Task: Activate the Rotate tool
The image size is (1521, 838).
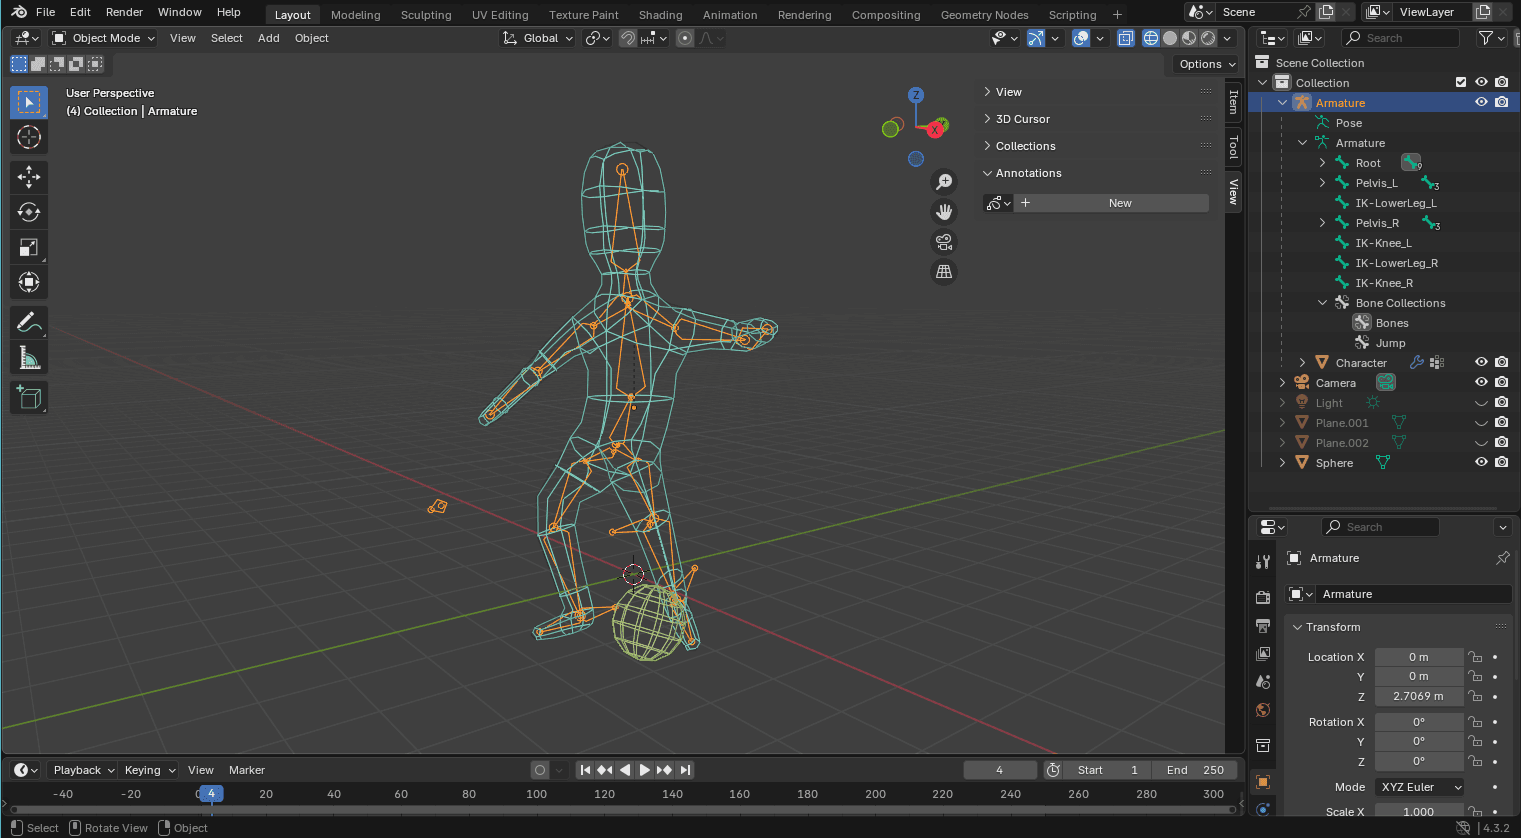Action: coord(28,212)
